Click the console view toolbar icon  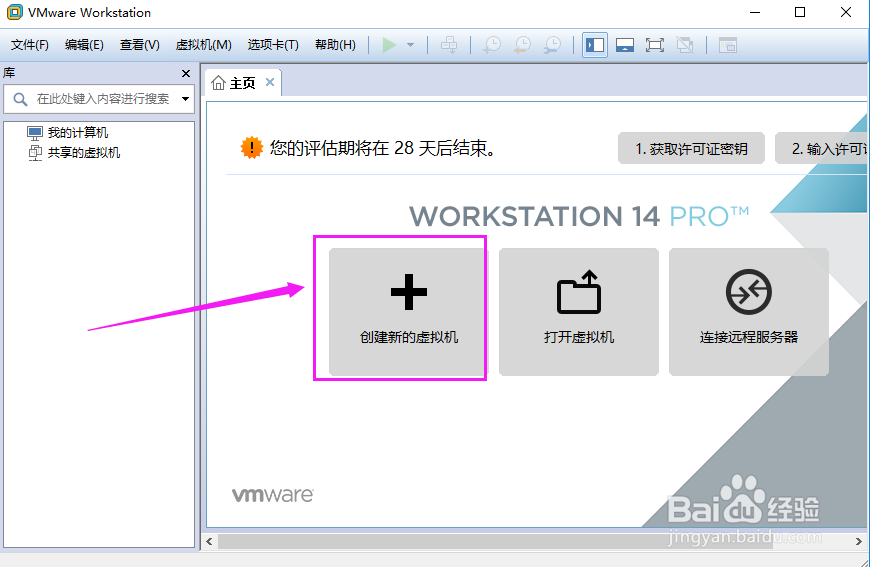coord(727,45)
